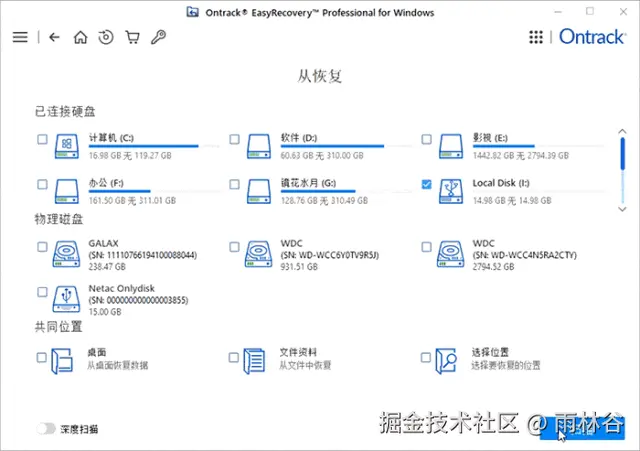640x451 pixels.
Task: Check the 镜花水月 (G:) checkbox
Action: pyautogui.click(x=234, y=184)
